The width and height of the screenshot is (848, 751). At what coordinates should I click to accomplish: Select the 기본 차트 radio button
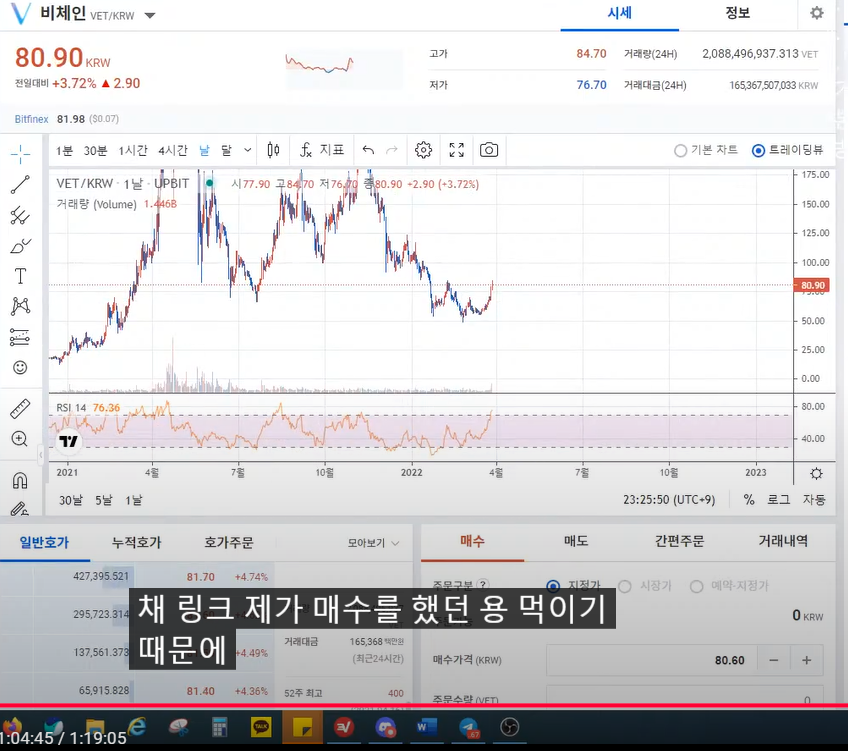point(680,150)
